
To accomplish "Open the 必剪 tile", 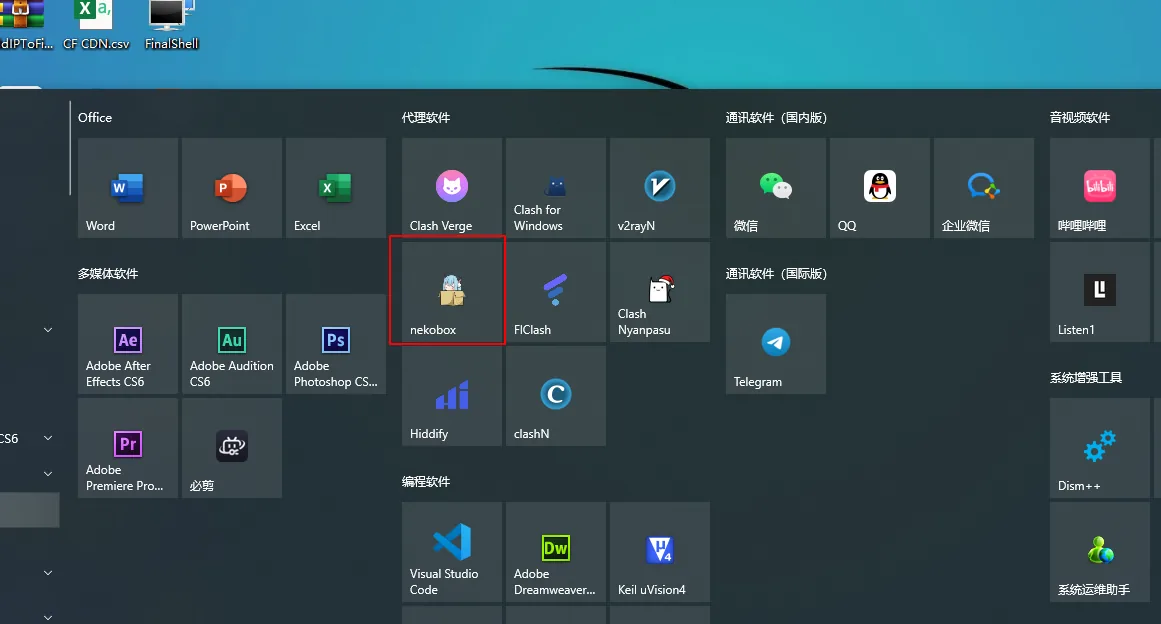I will coord(232,448).
